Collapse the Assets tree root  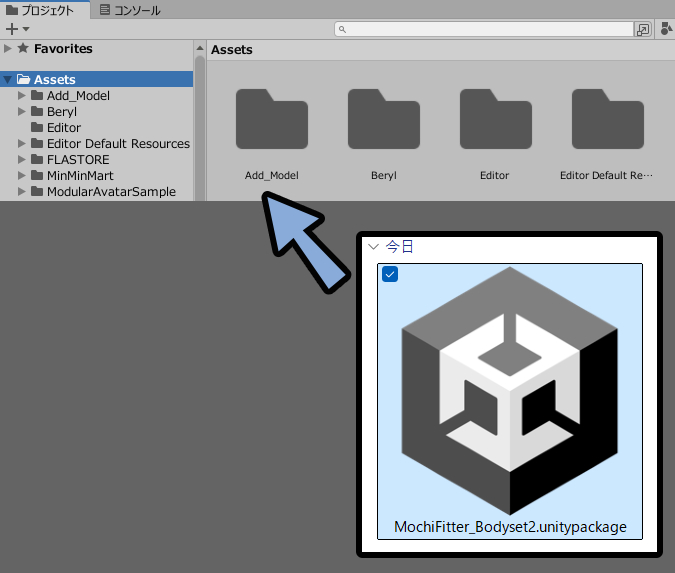[x=8, y=80]
